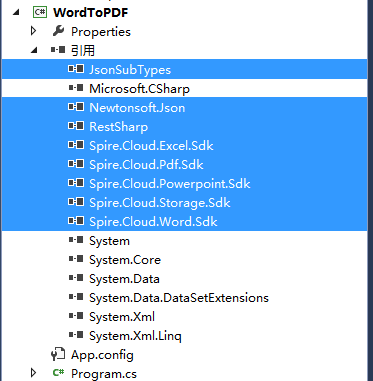The width and height of the screenshot is (373, 381).
Task: Click the reference icon beside RestSharp
Action: pyautogui.click(x=76, y=126)
